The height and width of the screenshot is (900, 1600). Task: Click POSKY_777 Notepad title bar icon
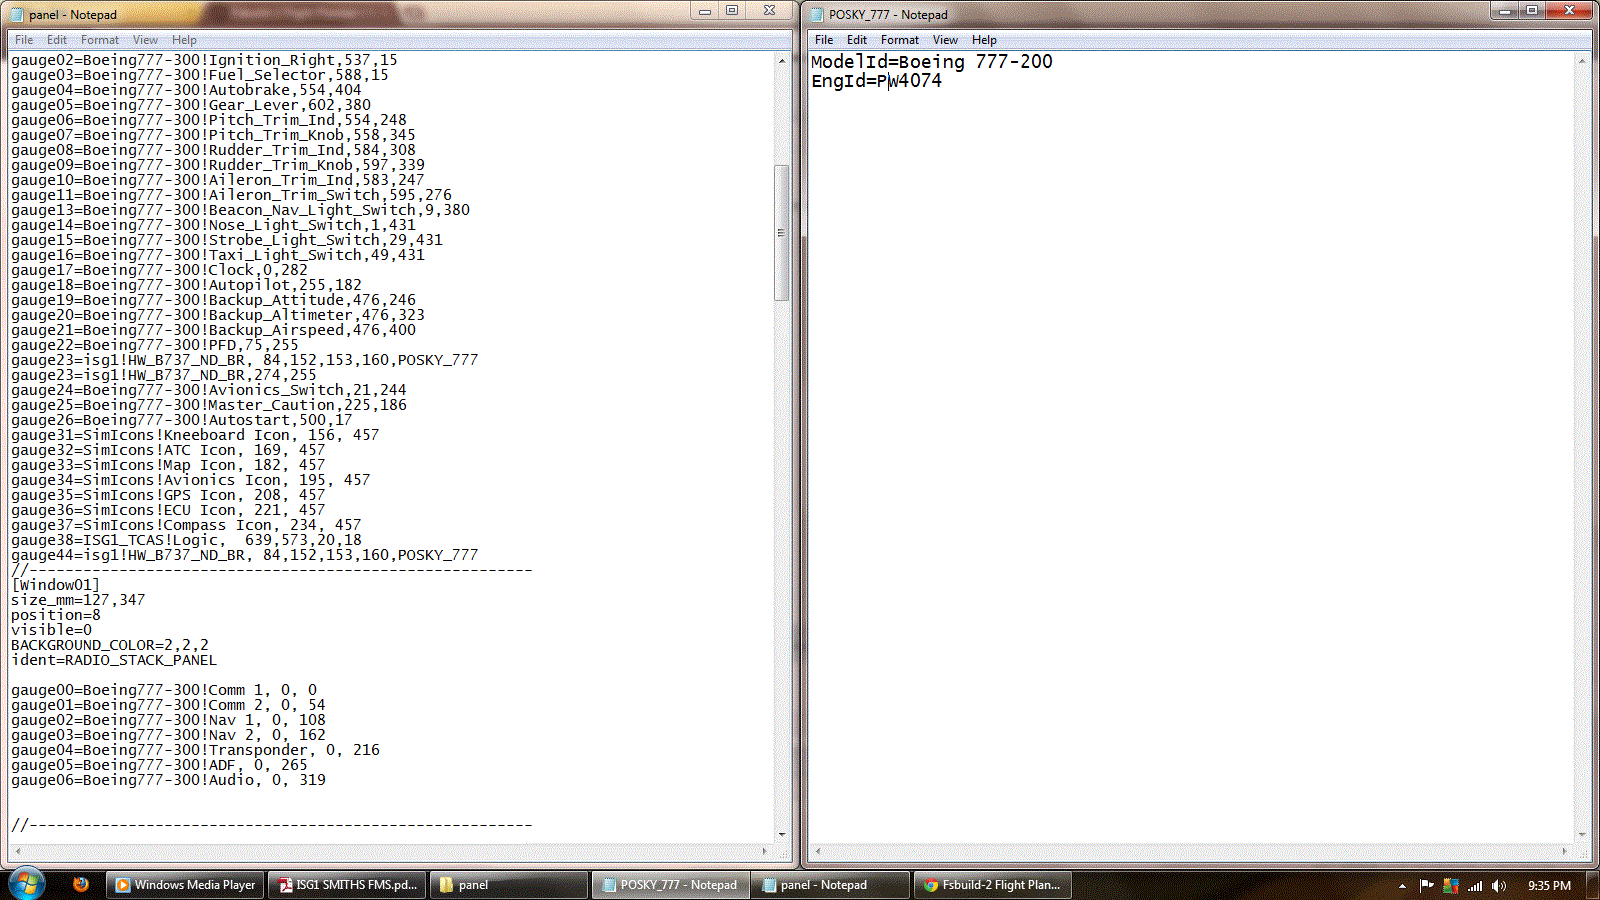[816, 14]
